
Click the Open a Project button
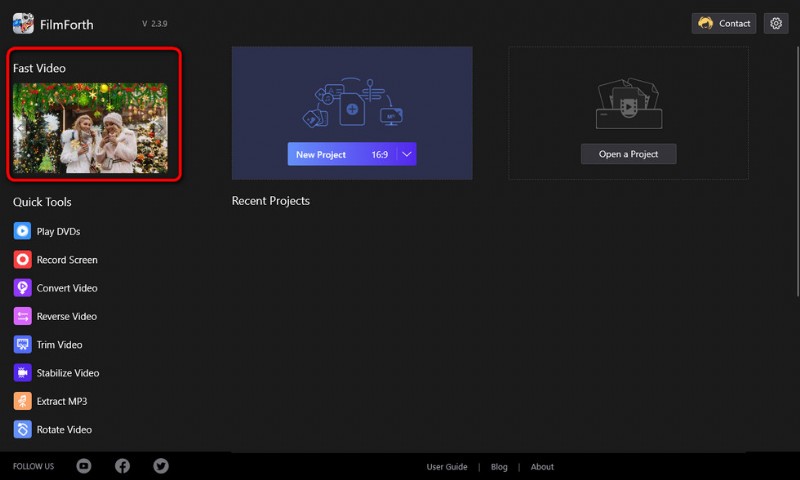pos(628,154)
